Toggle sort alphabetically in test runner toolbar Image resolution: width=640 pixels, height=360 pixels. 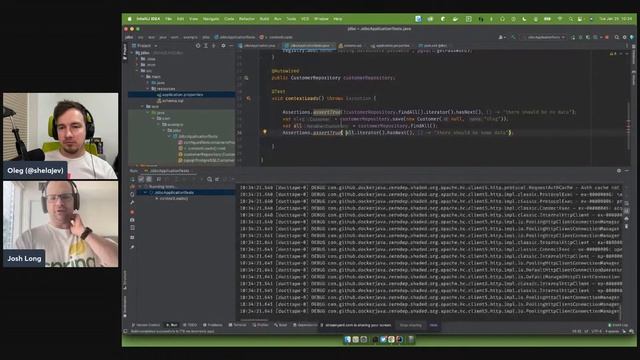(159, 179)
